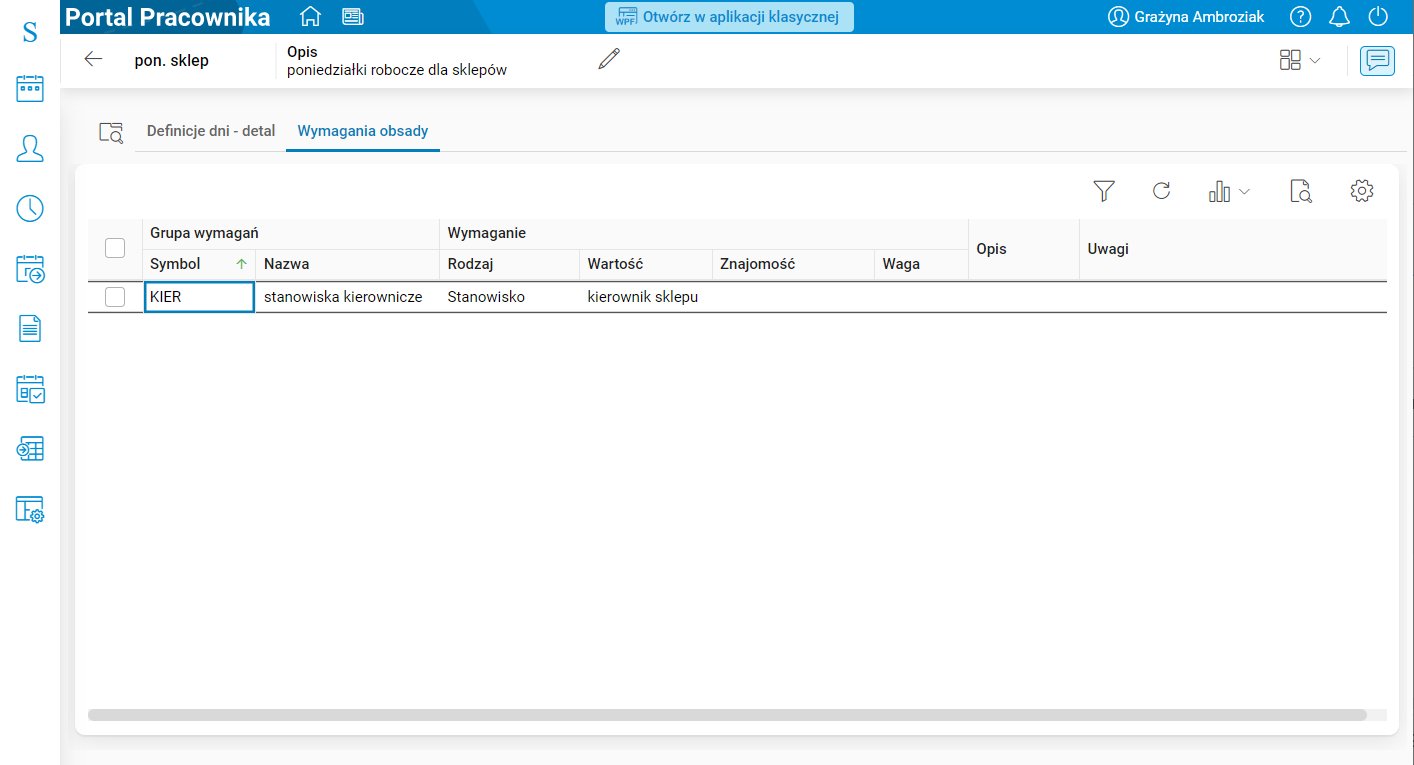The image size is (1414, 765).
Task: Filter the table with the funnel icon
Action: 1104,191
